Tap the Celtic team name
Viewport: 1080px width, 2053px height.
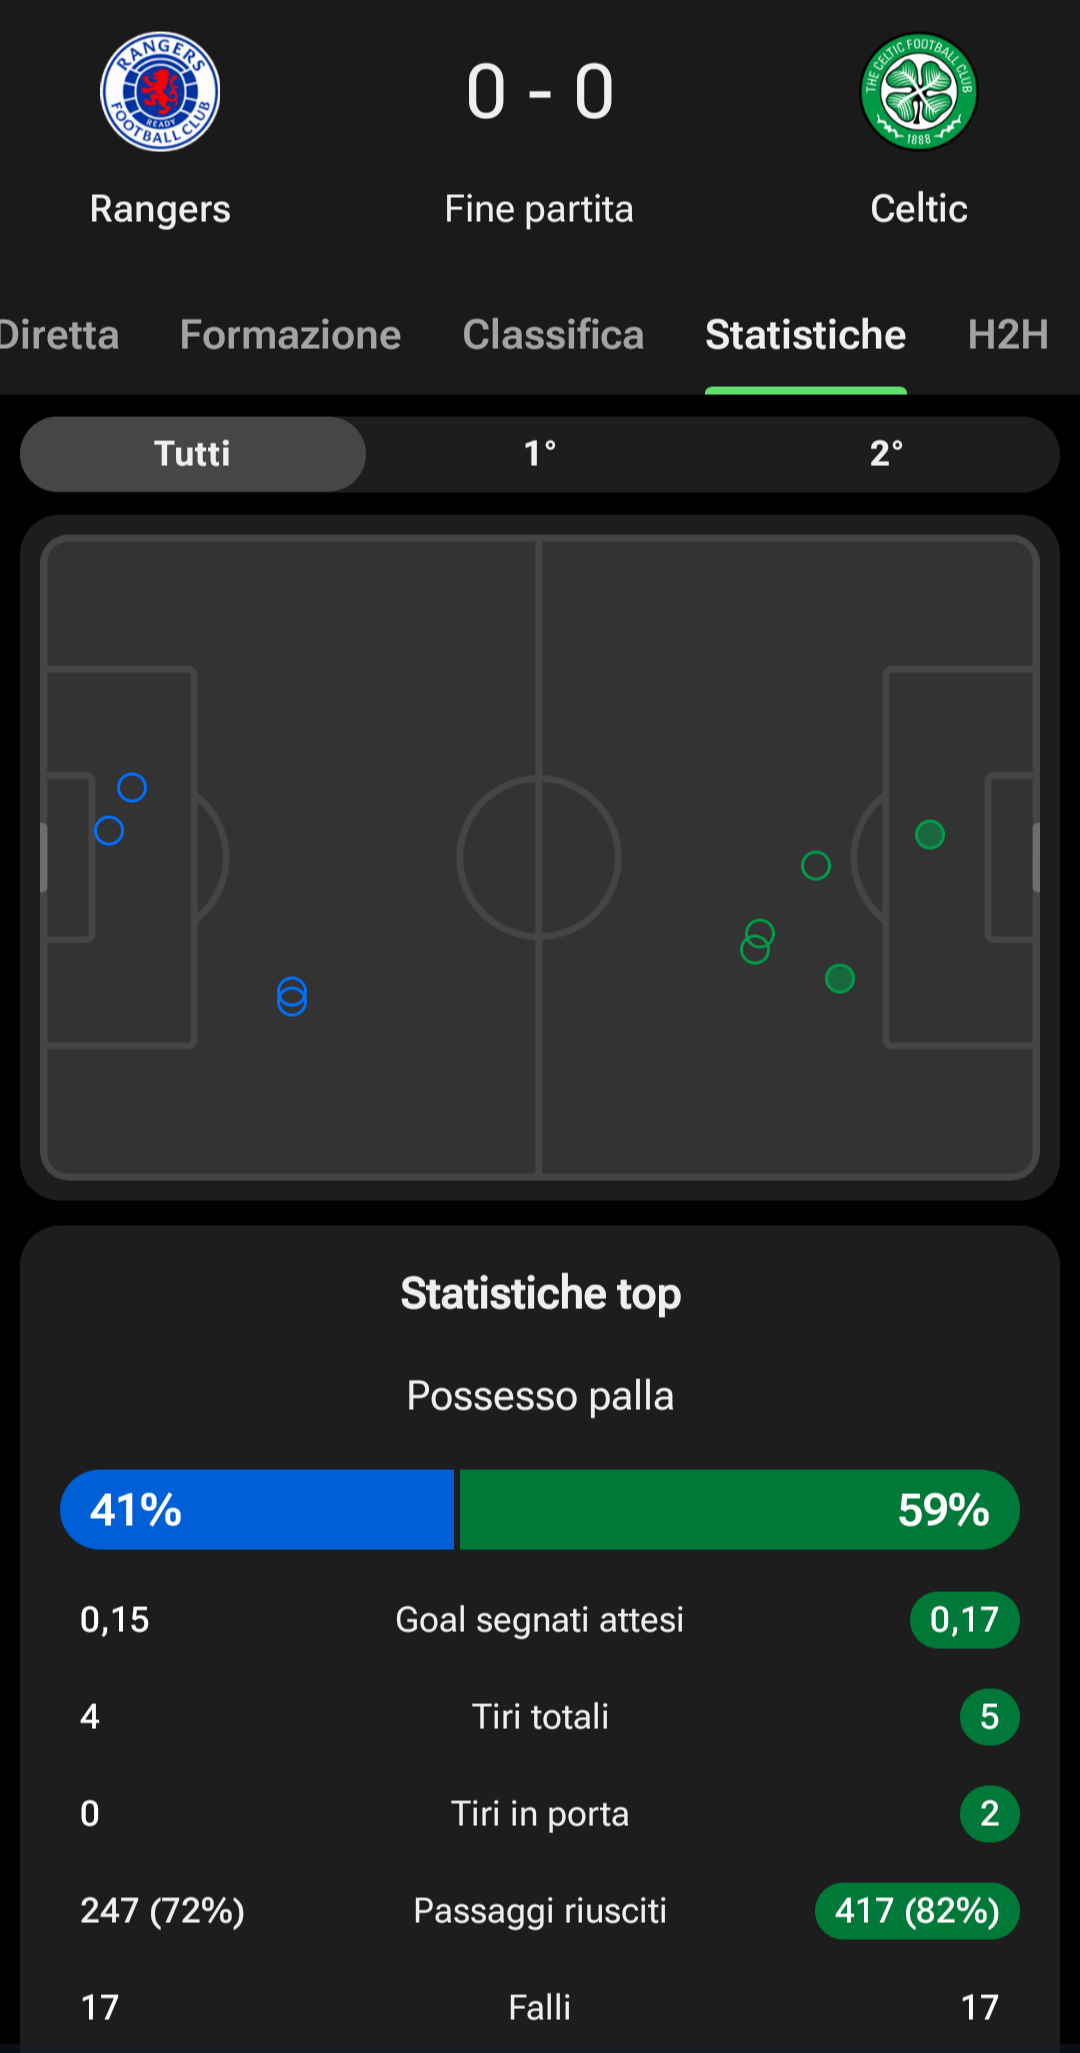coord(919,208)
